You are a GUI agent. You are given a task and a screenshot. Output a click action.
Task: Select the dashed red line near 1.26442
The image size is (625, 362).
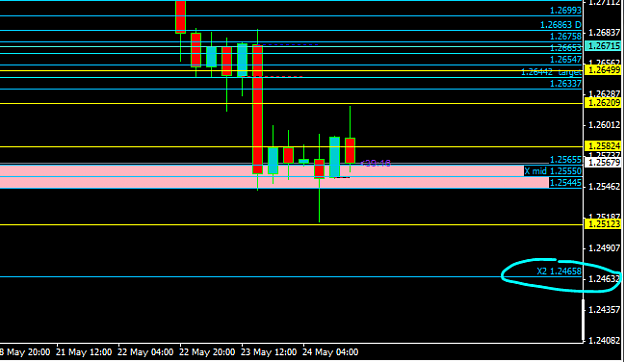pyautogui.click(x=273, y=76)
